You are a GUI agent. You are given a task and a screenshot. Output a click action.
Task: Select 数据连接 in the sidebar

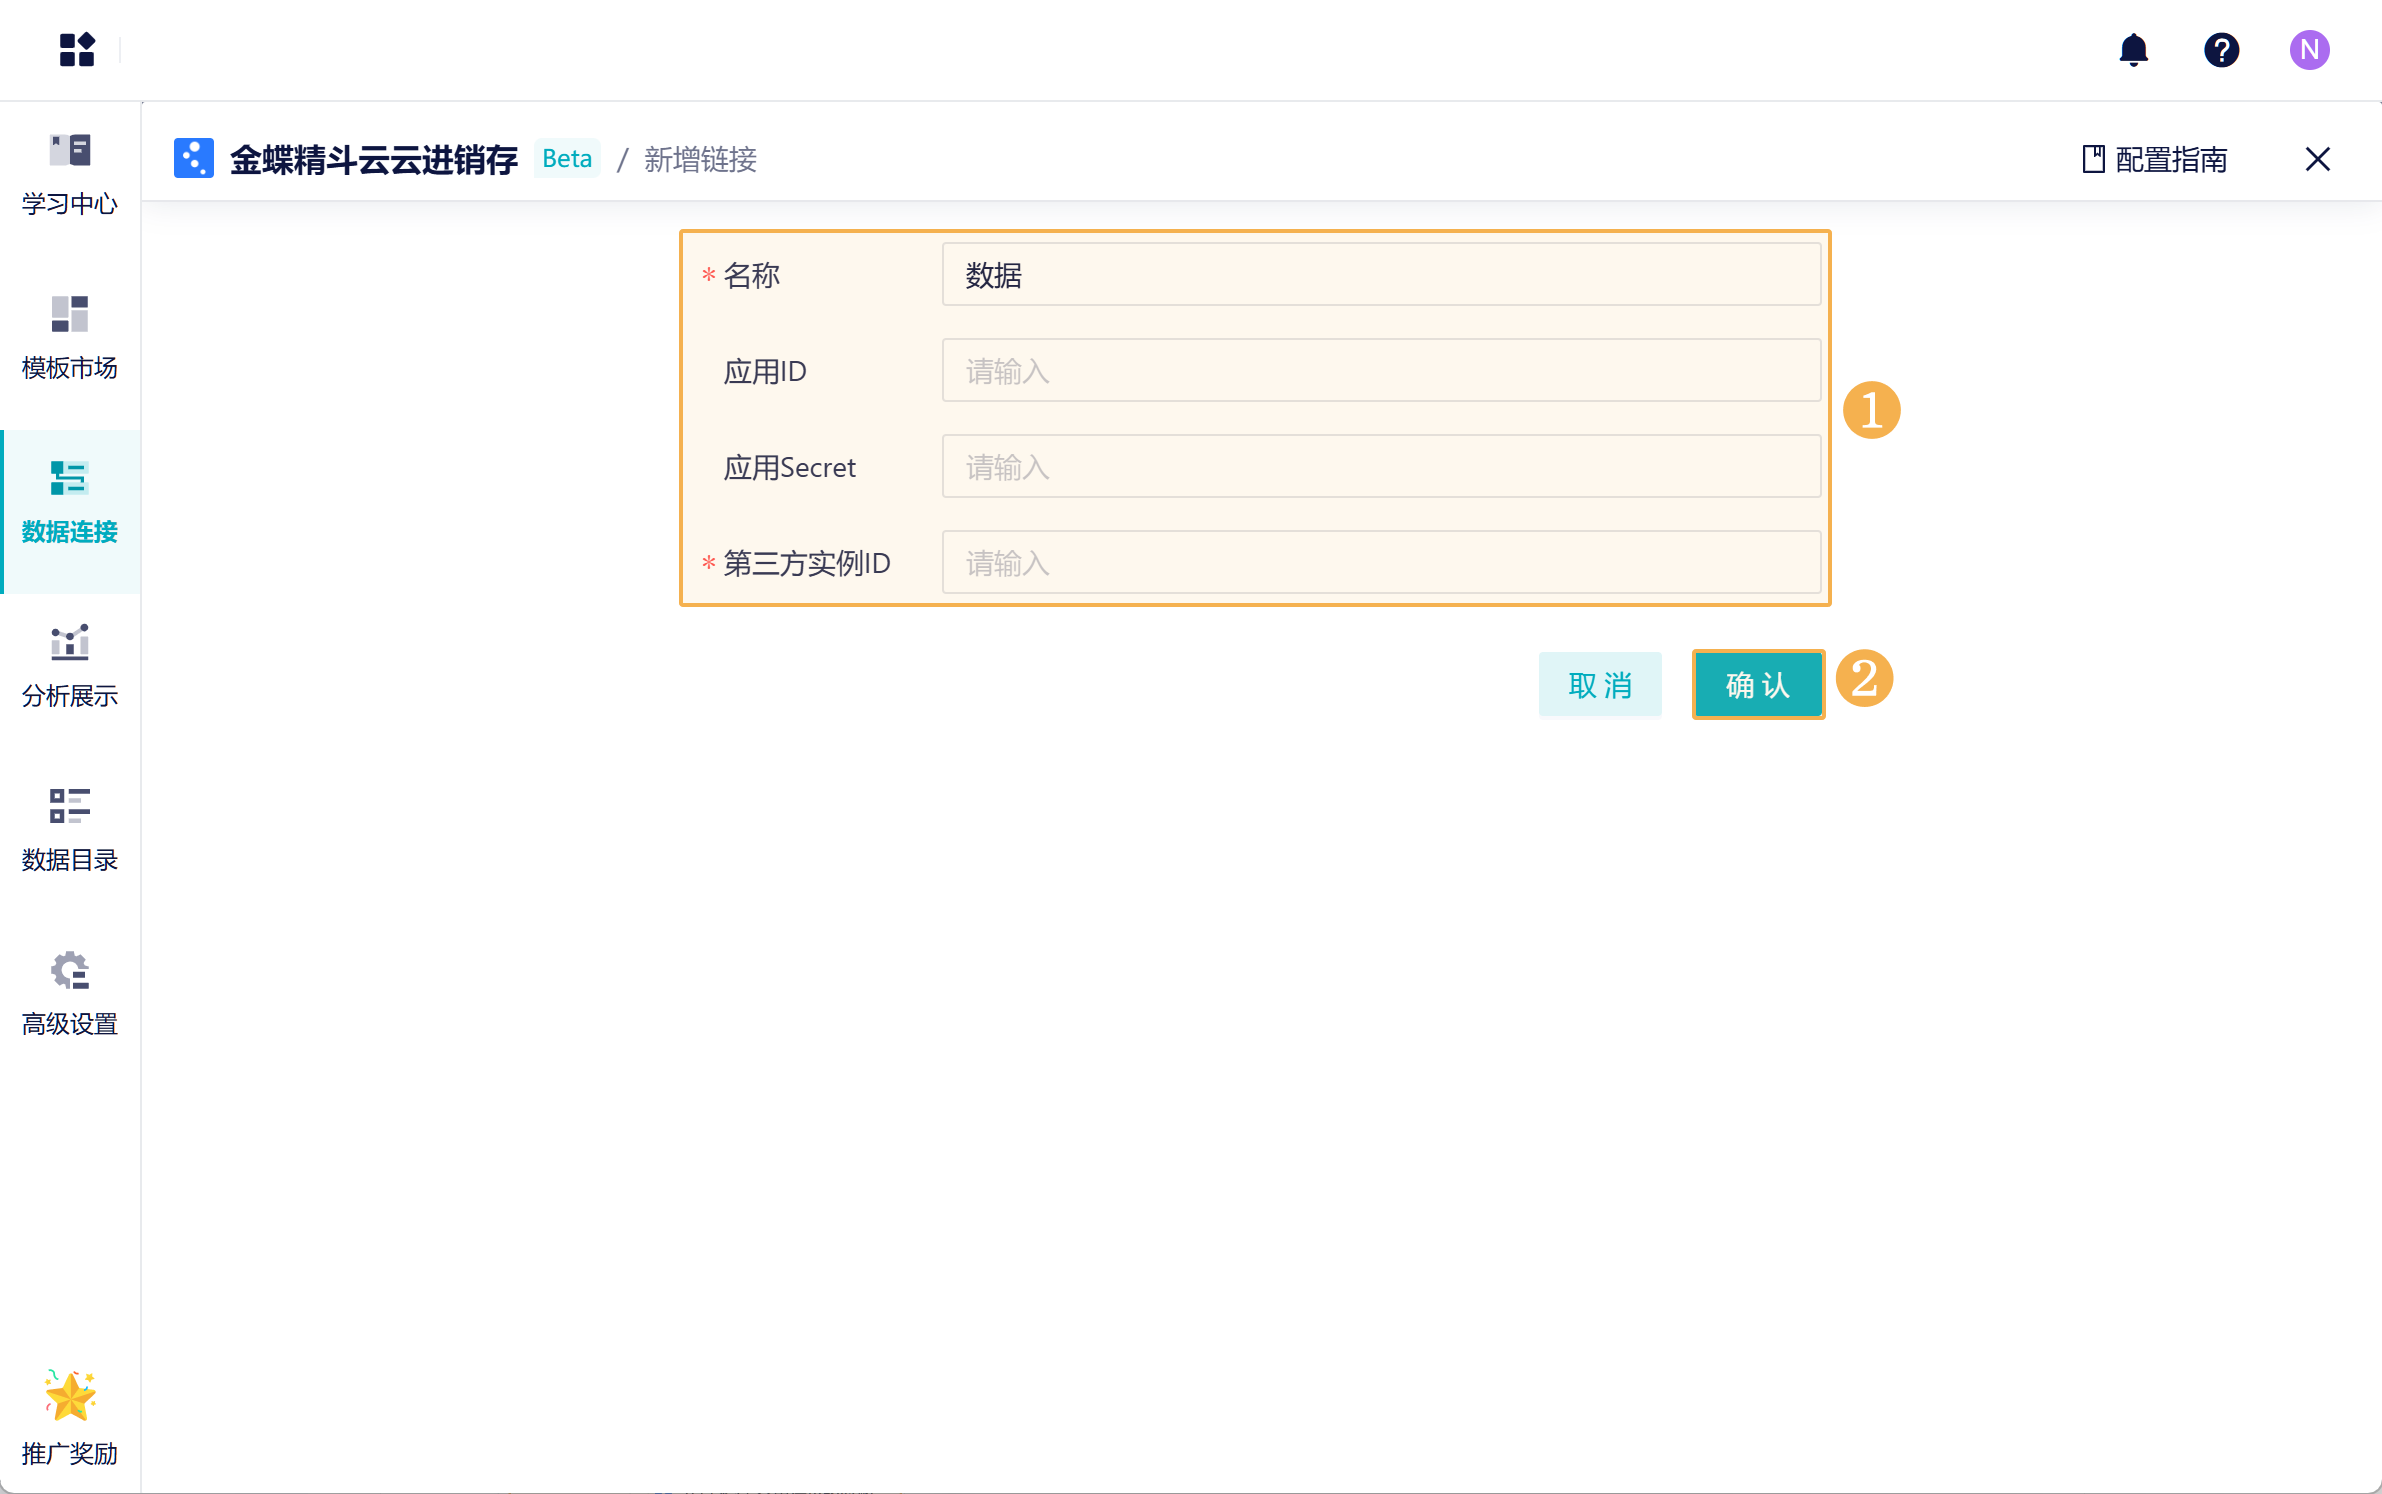(70, 502)
